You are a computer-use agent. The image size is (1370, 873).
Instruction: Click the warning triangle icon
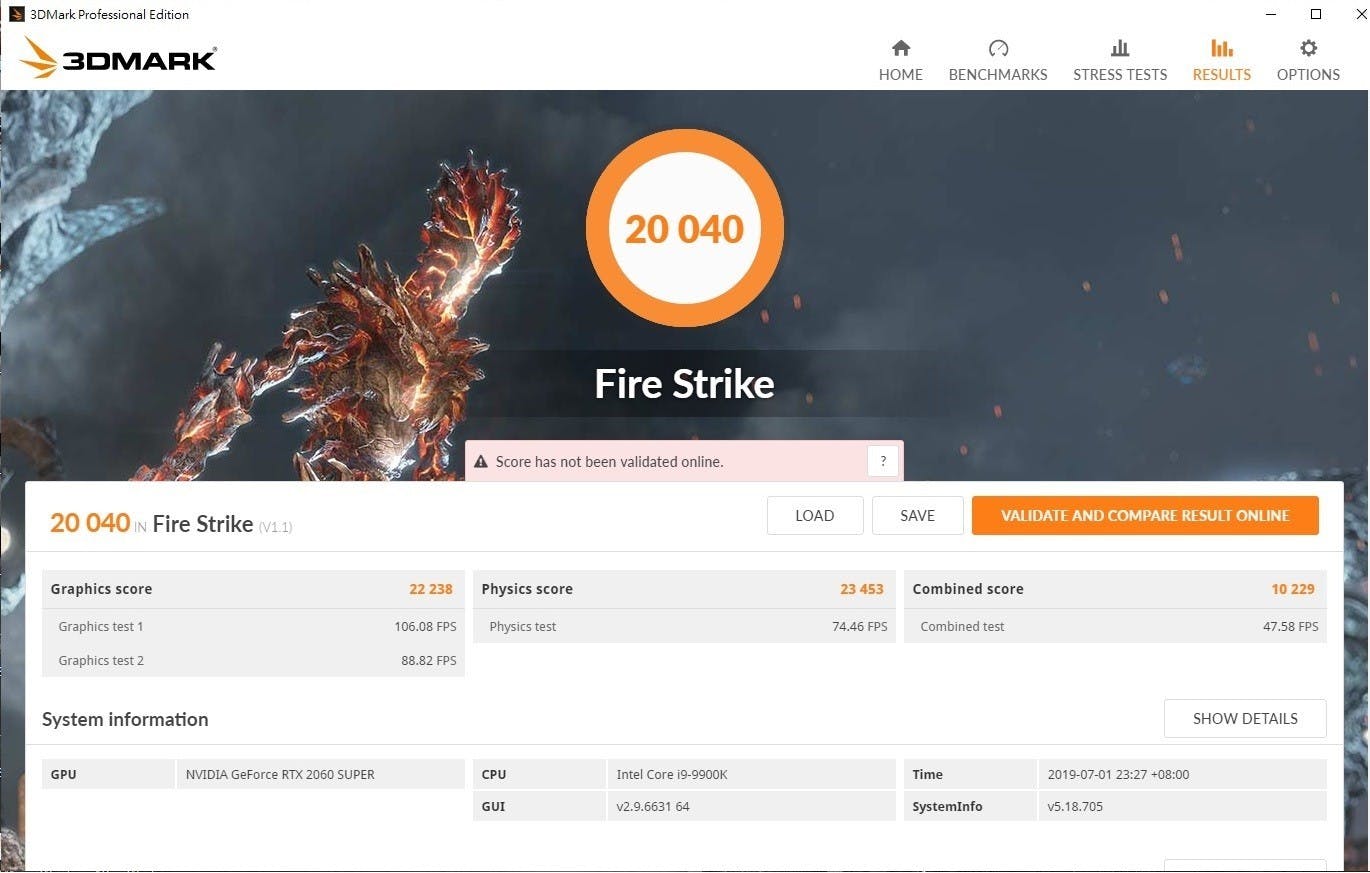click(x=481, y=462)
